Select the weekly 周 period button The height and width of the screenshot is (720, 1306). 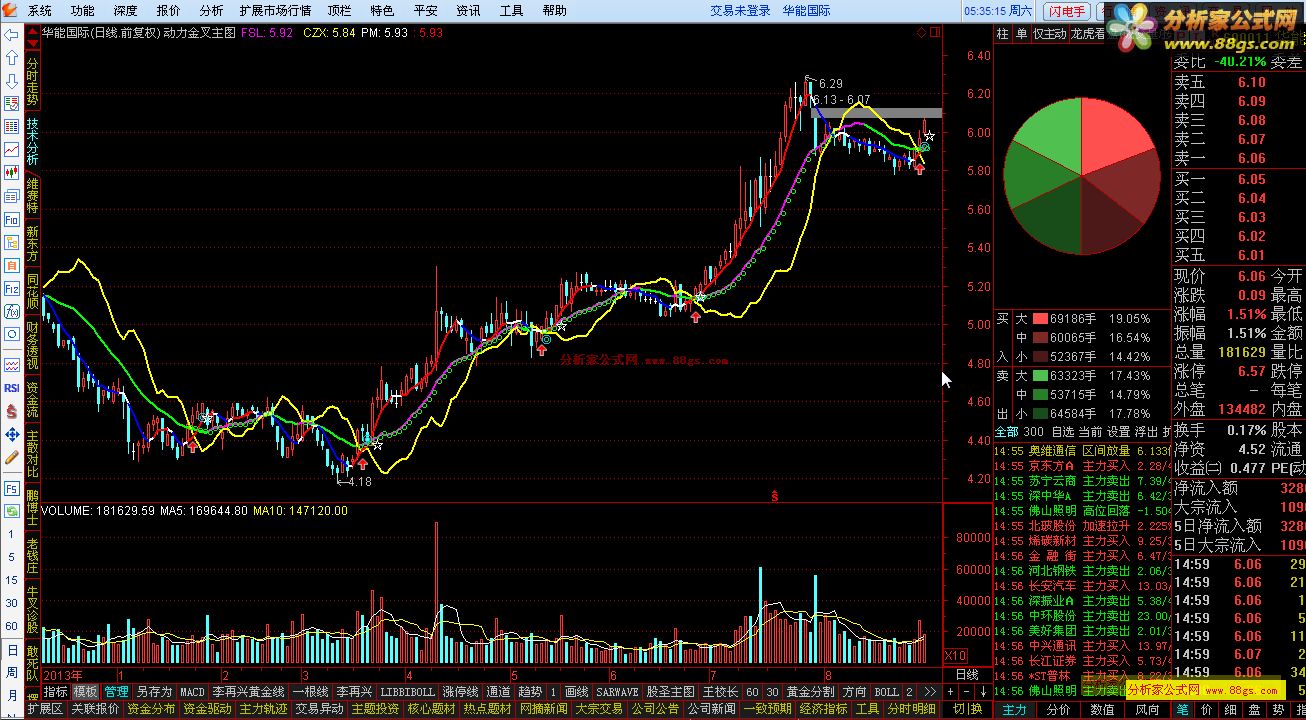pyautogui.click(x=11, y=672)
